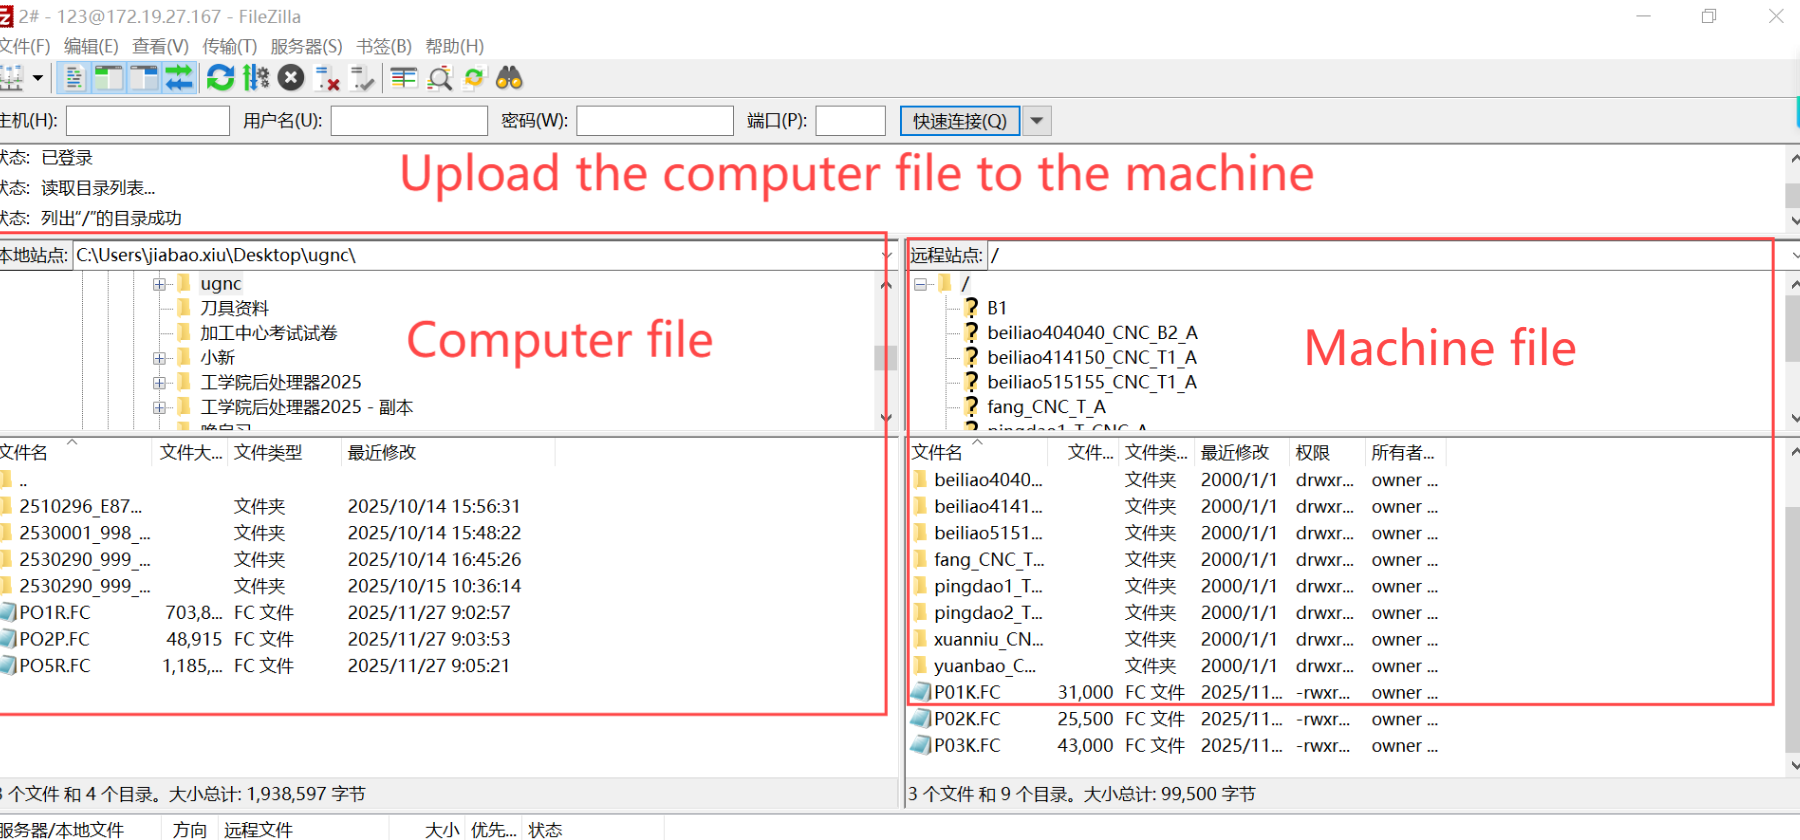Select local folder 2530001_998_...
Screen dimensions: 1800x840
[x=85, y=533]
